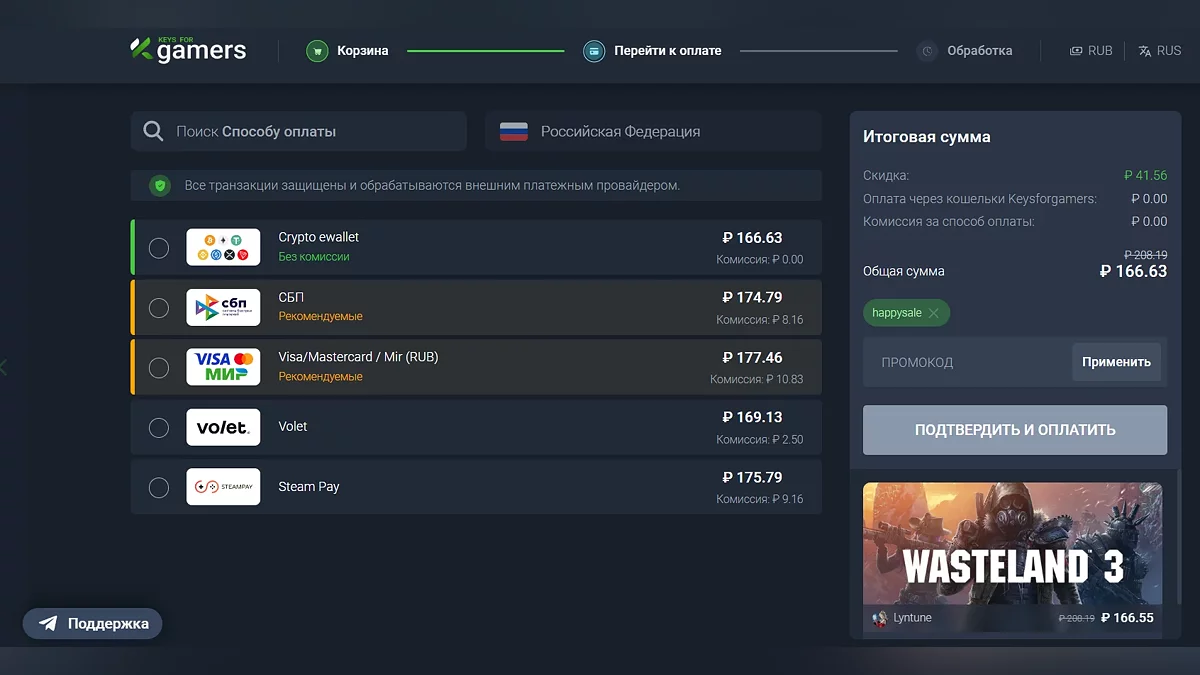Choose Steam Pay radio button

[x=159, y=488]
